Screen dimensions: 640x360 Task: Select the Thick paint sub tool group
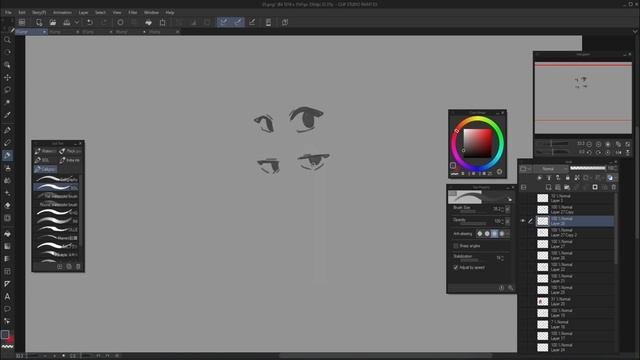70,151
